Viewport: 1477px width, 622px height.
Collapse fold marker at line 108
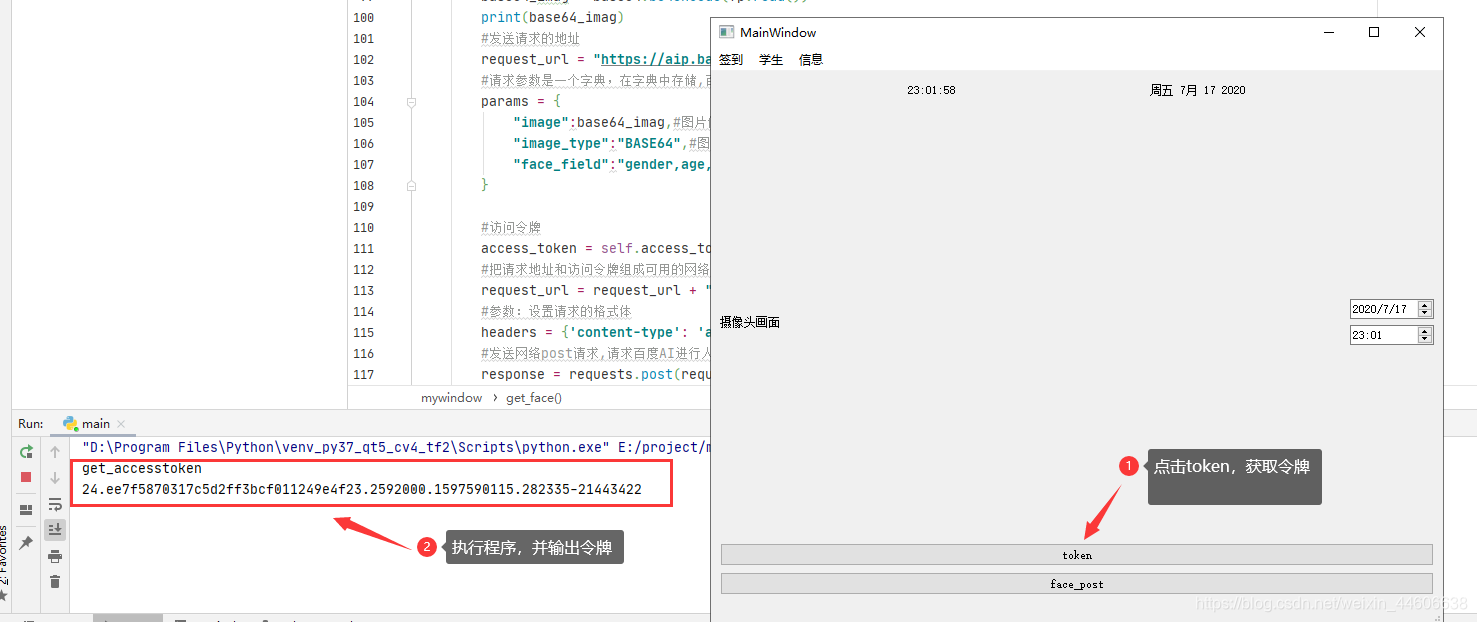tap(411, 185)
